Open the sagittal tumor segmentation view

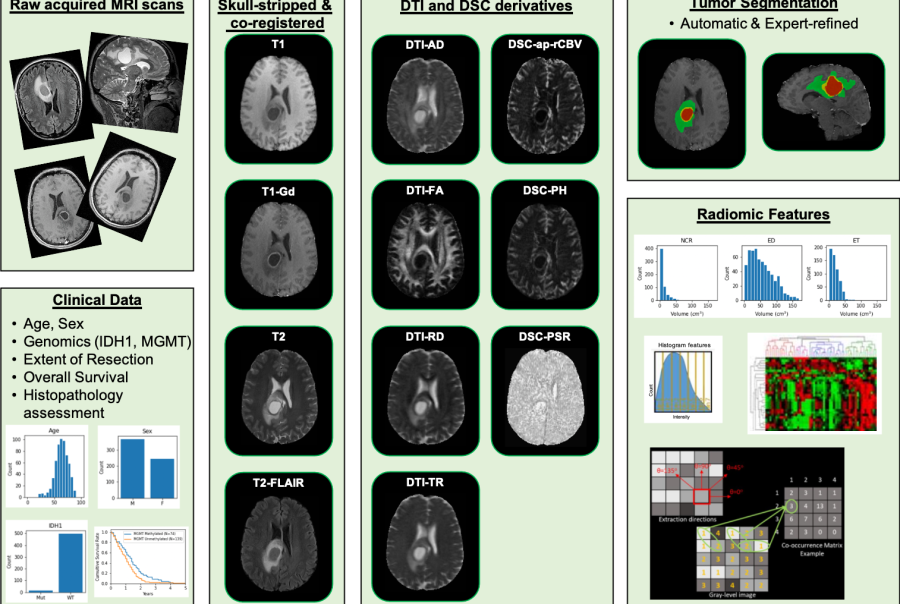click(823, 102)
